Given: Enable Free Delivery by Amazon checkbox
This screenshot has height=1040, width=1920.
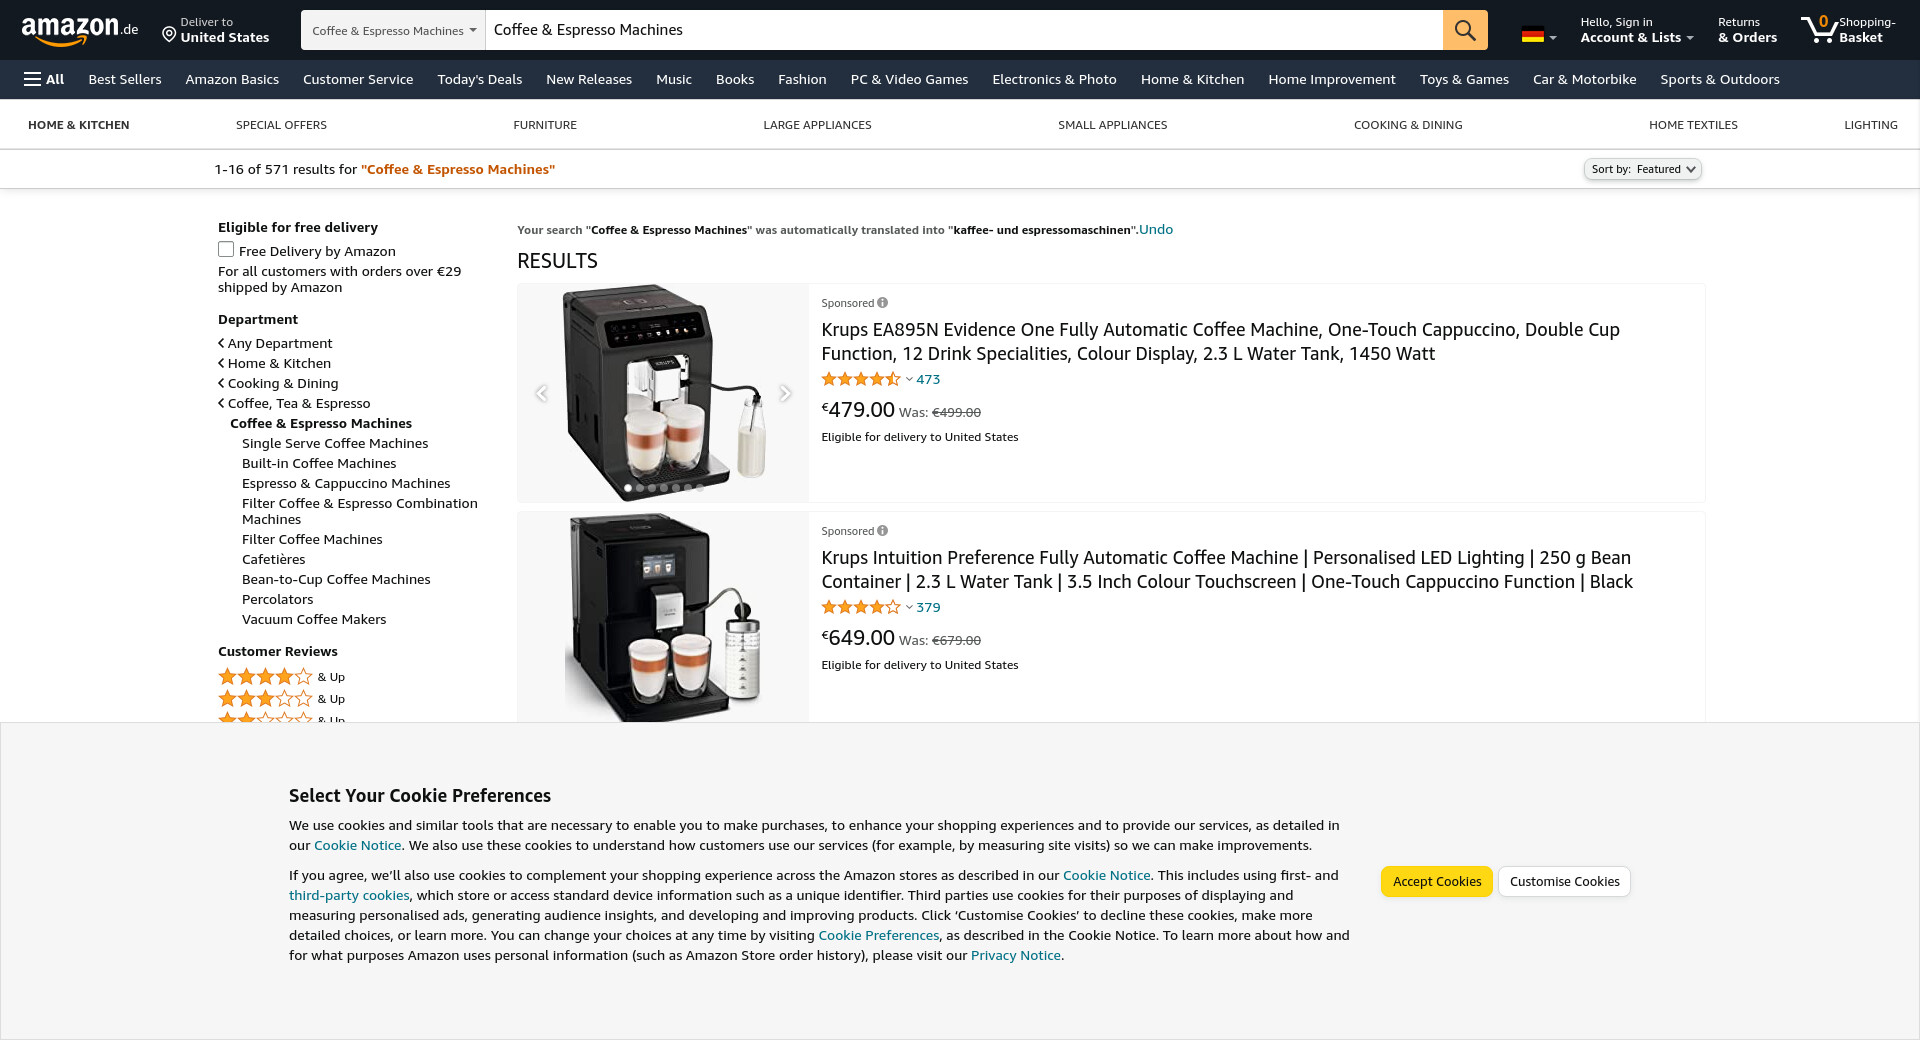Looking at the screenshot, I should coord(226,250).
